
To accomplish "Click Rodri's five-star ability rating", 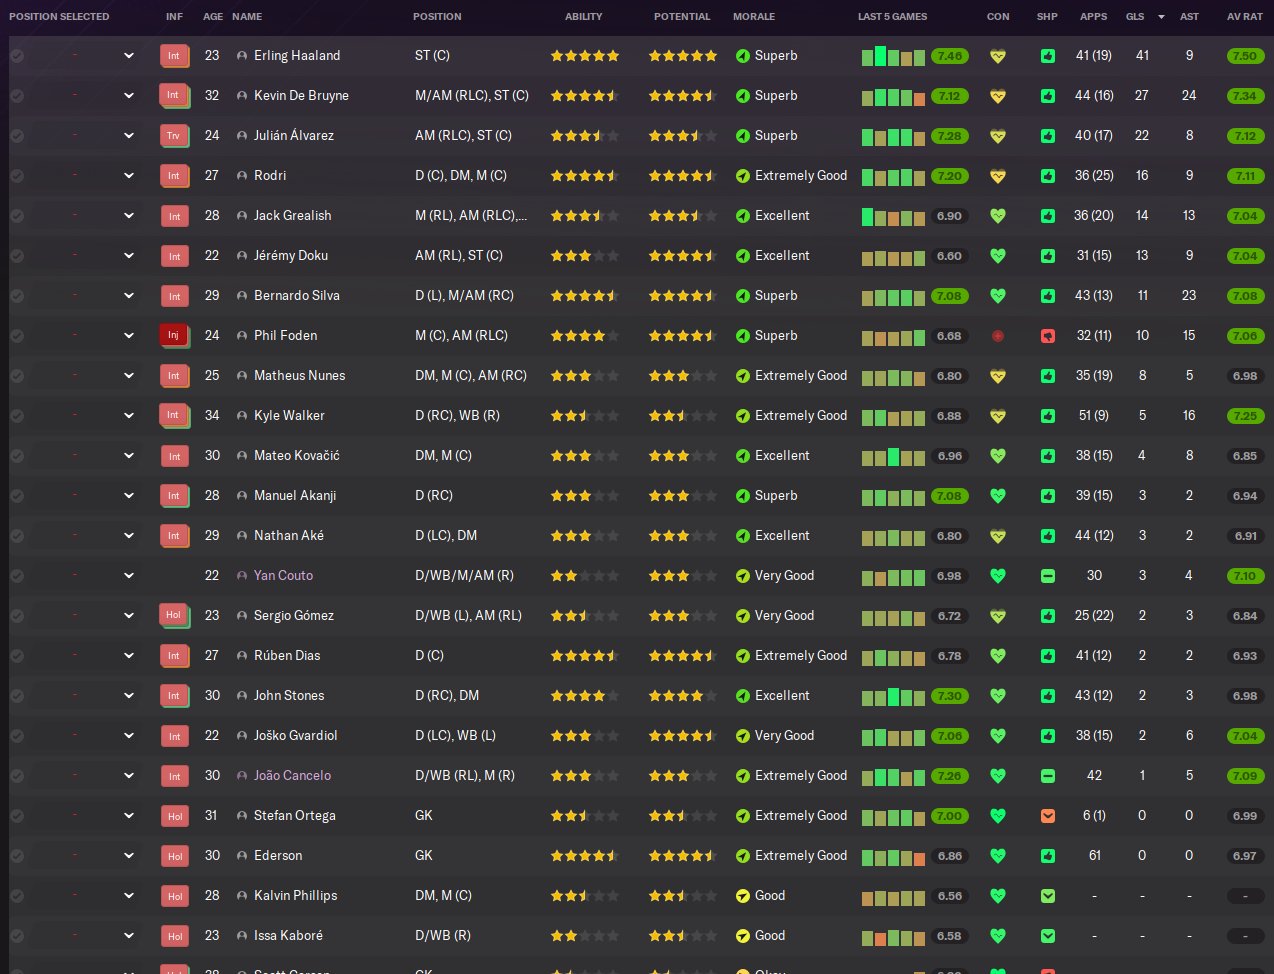I will 585,176.
